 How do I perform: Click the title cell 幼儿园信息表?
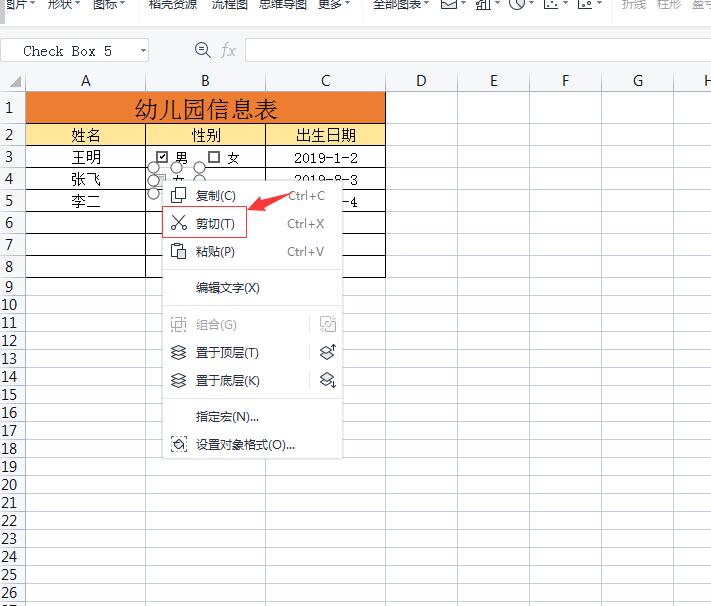(x=205, y=108)
